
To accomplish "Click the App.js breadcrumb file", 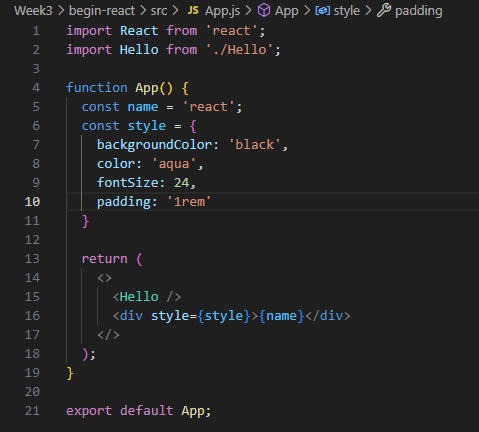I will pyautogui.click(x=222, y=11).
